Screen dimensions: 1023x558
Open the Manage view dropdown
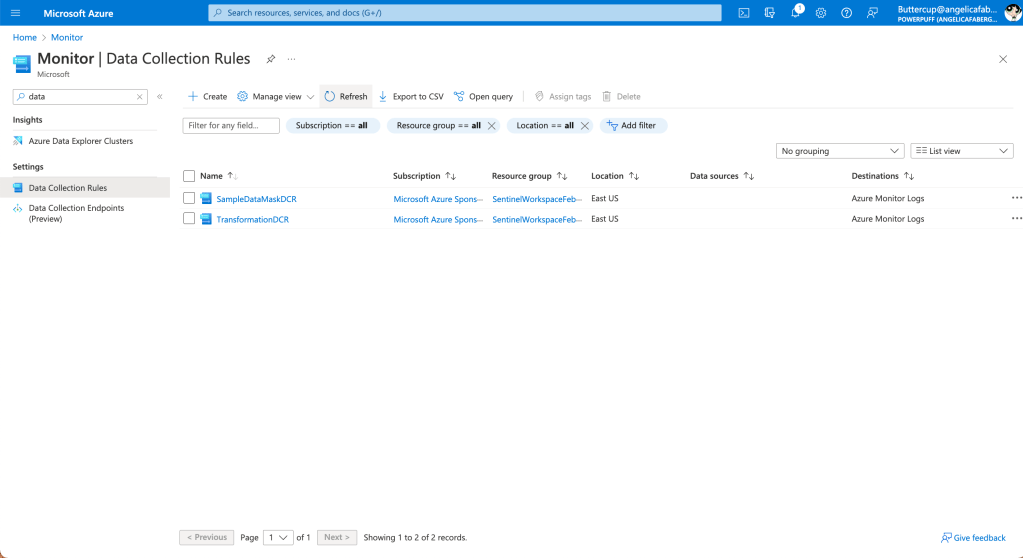click(x=275, y=97)
